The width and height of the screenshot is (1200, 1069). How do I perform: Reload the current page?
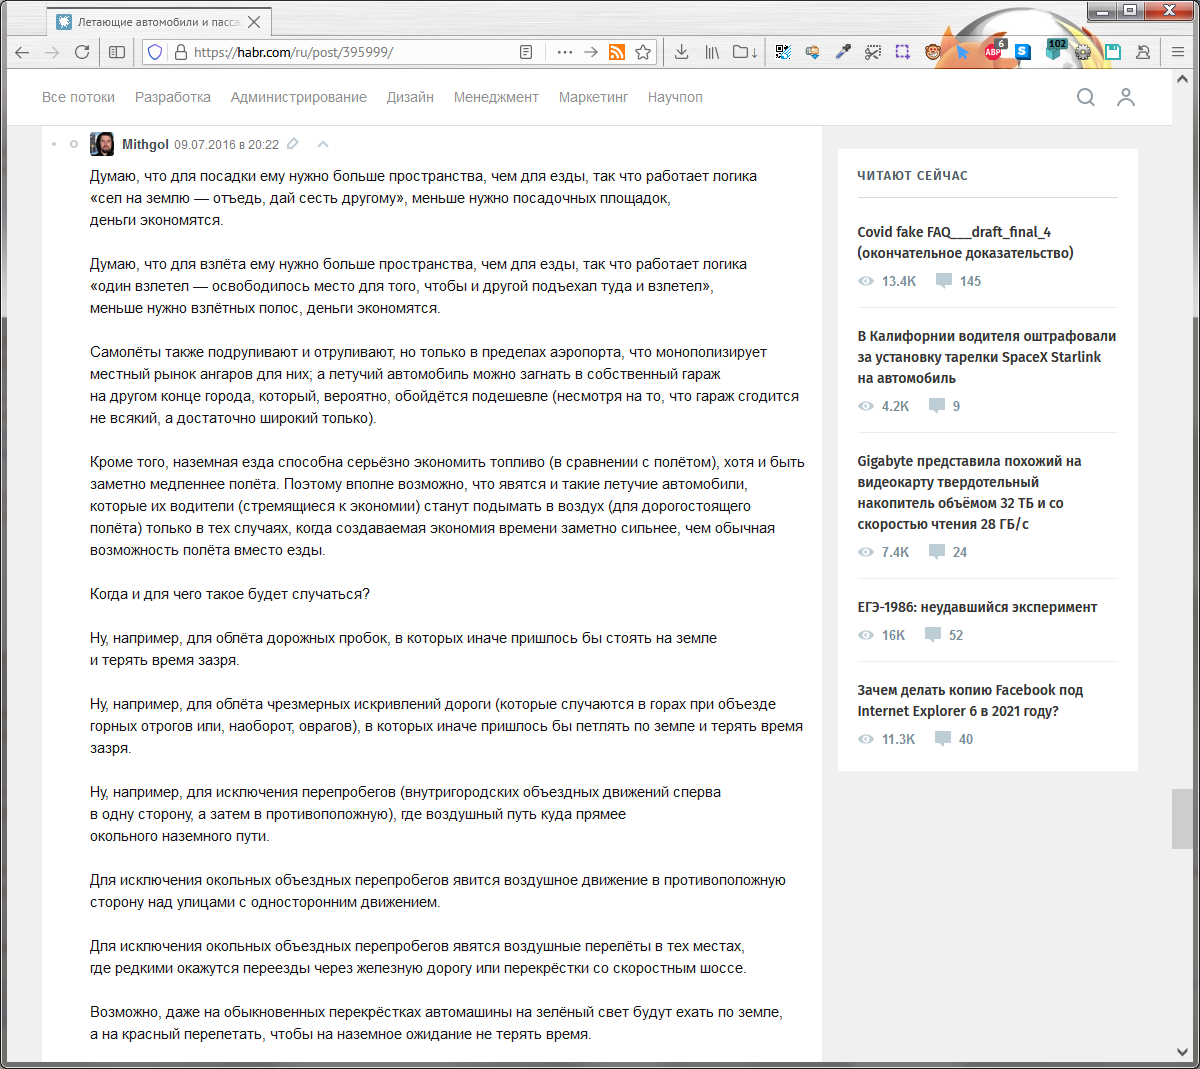(x=82, y=52)
